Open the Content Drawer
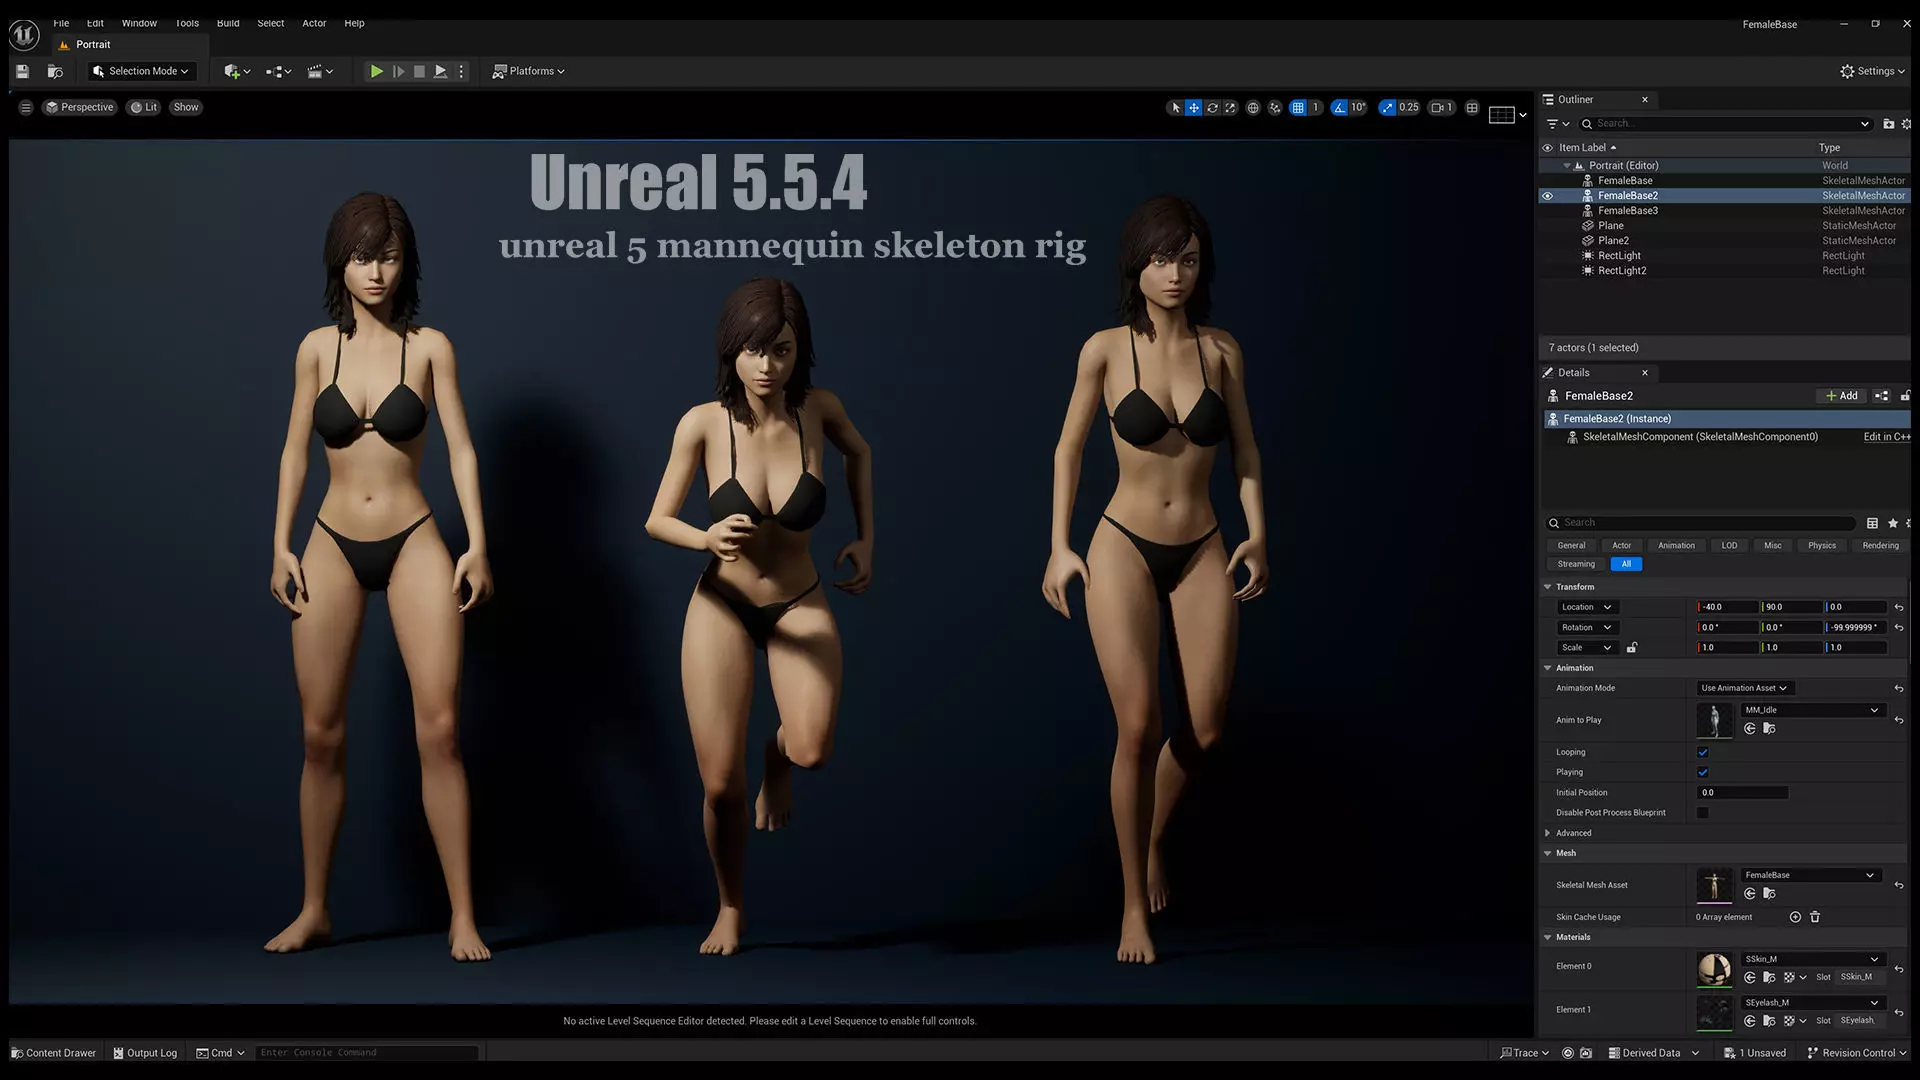Viewport: 1920px width, 1080px height. coord(53,1053)
